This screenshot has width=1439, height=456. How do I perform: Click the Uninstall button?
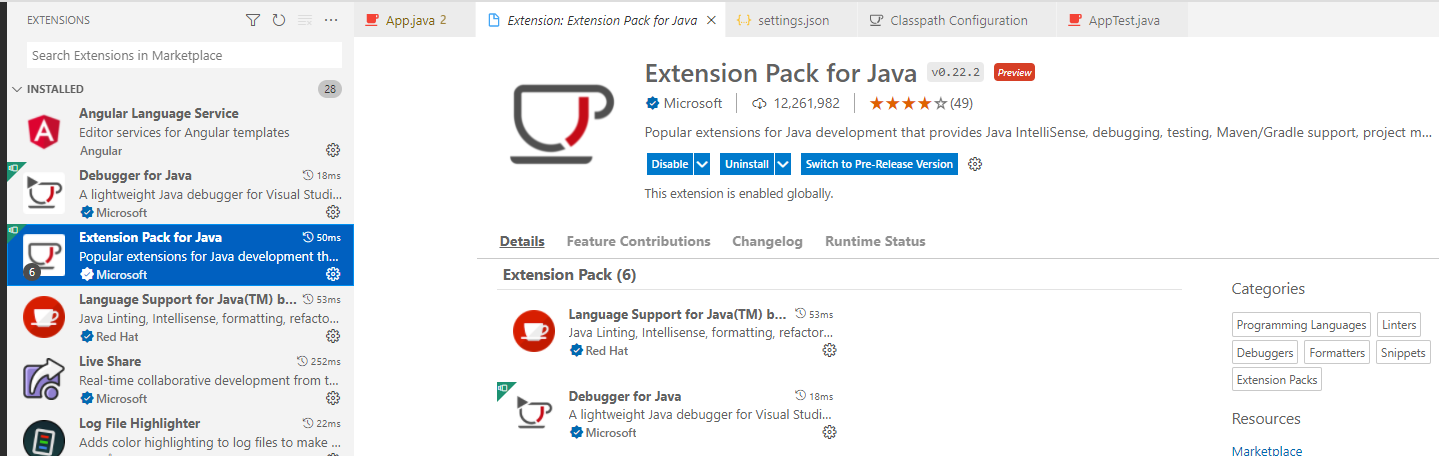tap(746, 164)
